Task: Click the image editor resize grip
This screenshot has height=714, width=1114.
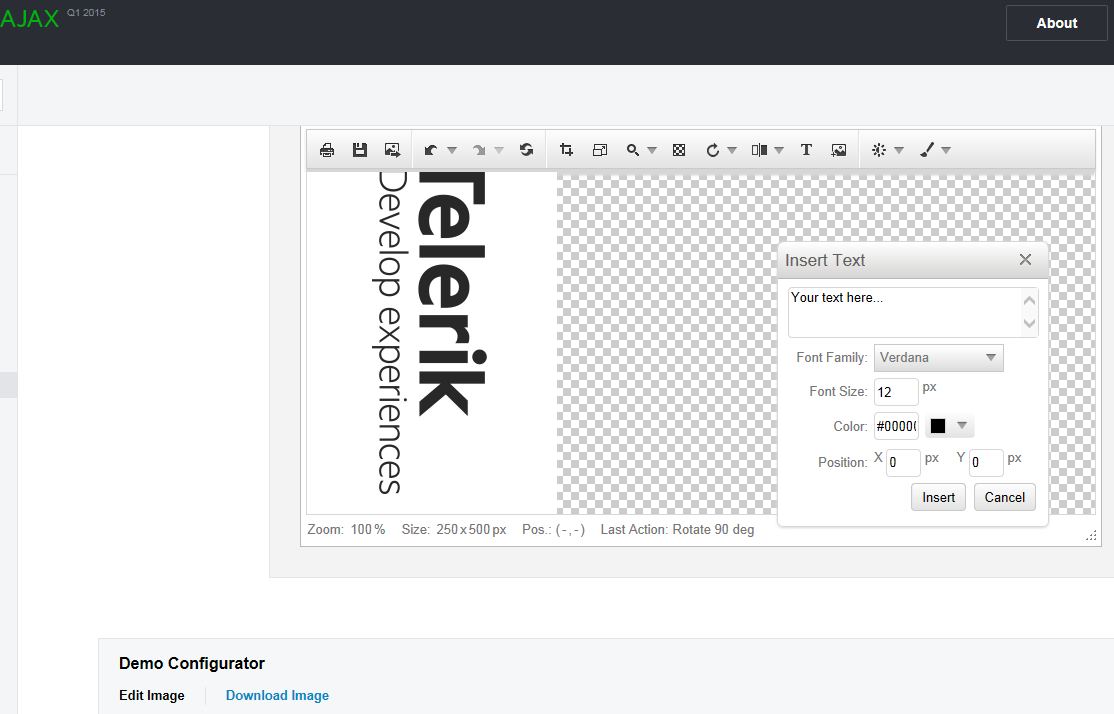Action: tap(1091, 536)
